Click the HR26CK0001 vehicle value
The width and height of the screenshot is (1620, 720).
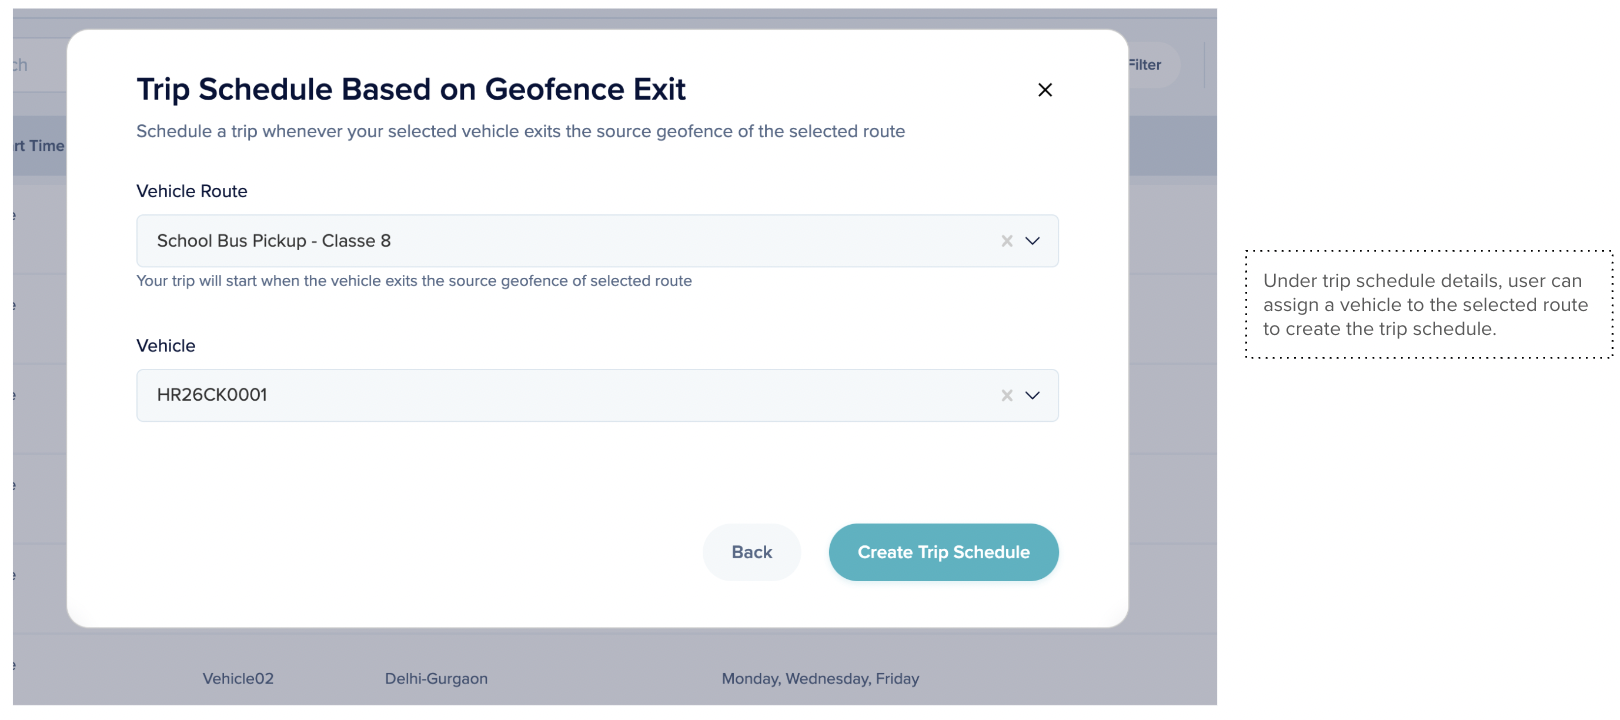[x=212, y=395]
